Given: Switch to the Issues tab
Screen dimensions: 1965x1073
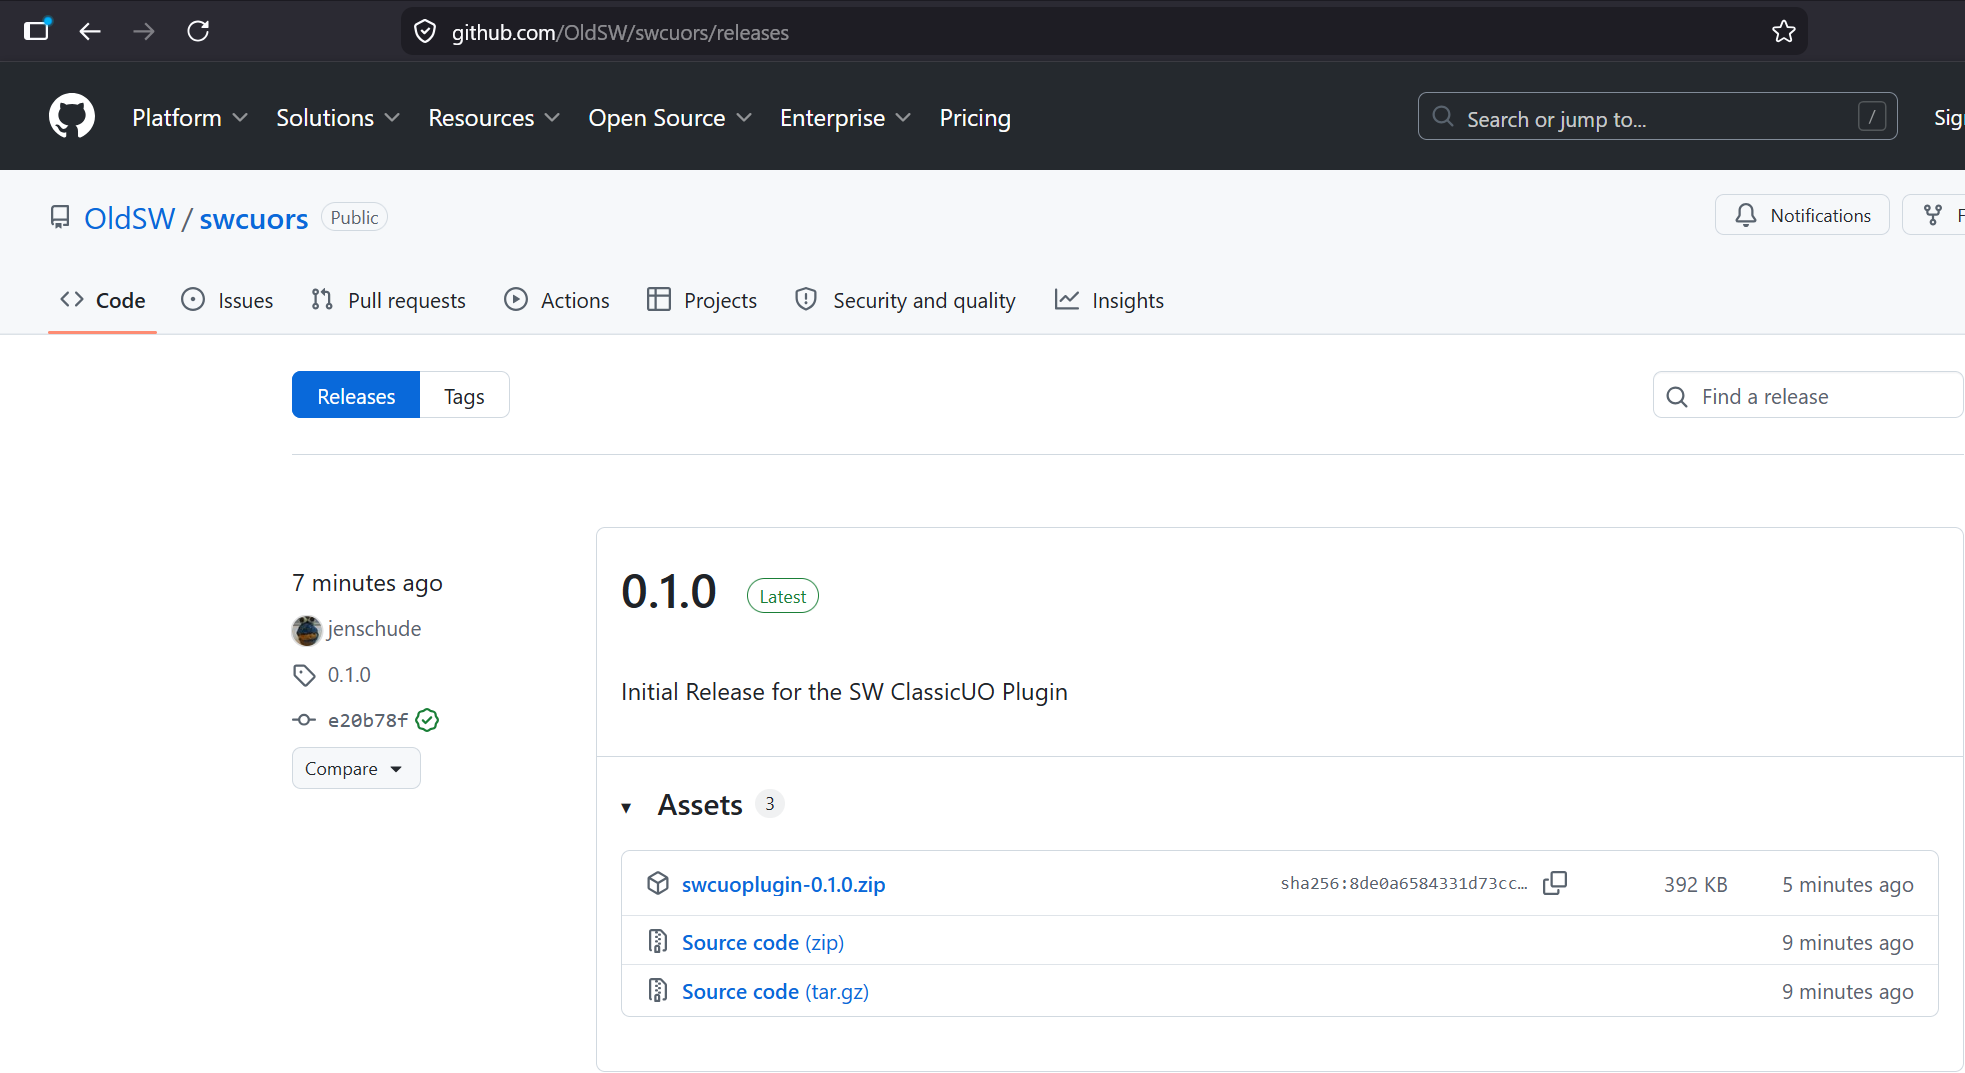Looking at the screenshot, I should (x=227, y=300).
